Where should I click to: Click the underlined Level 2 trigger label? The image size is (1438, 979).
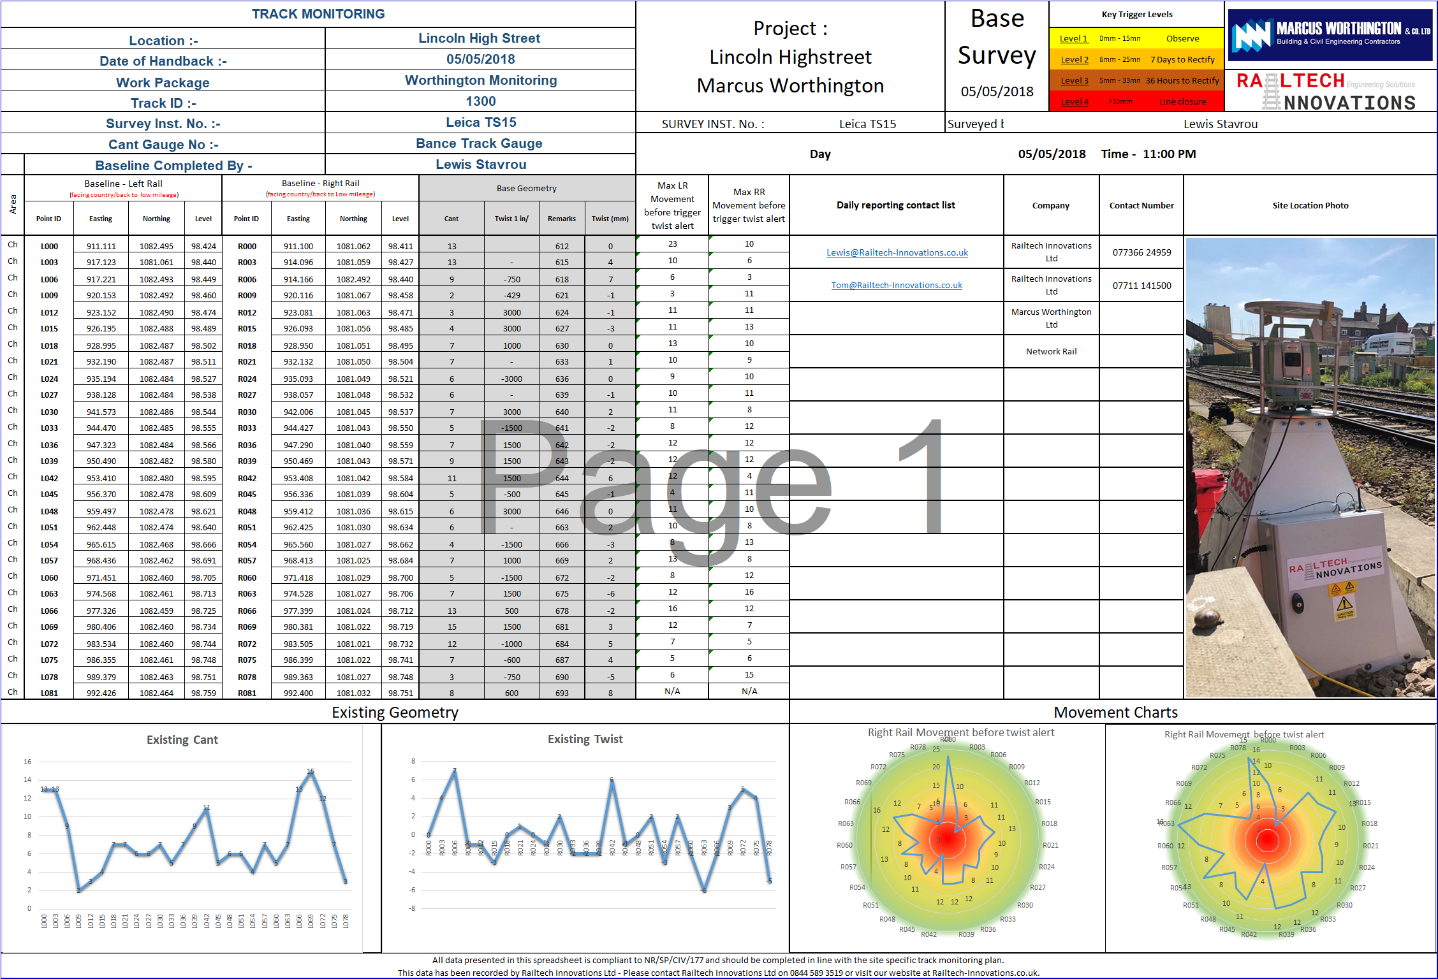[1073, 60]
